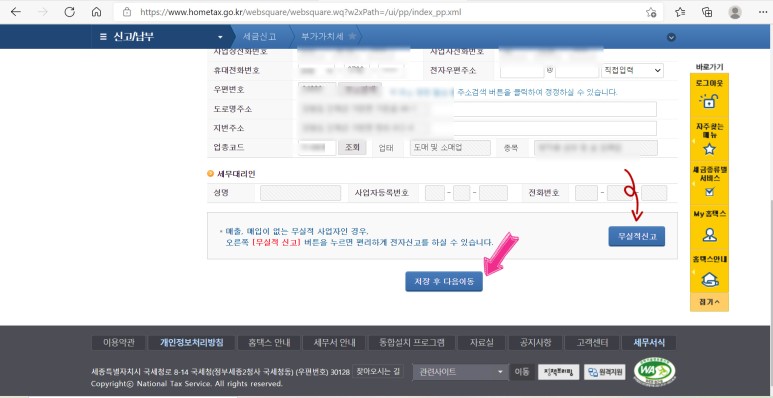
Task: Open the browser Collections icon
Action: tap(707, 12)
